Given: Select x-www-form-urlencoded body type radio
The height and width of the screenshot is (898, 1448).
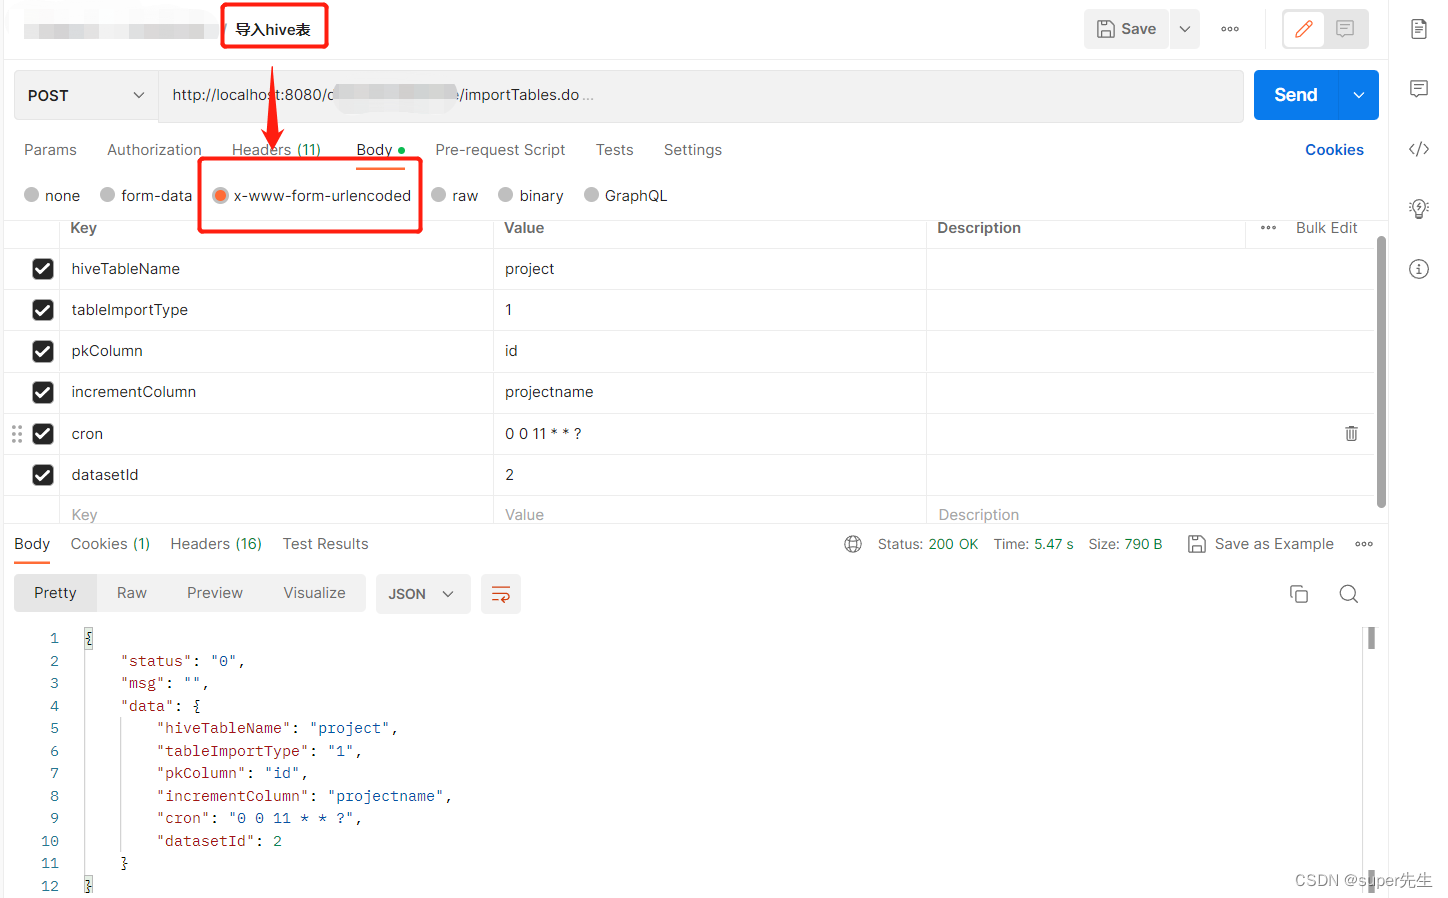Looking at the screenshot, I should pyautogui.click(x=220, y=195).
